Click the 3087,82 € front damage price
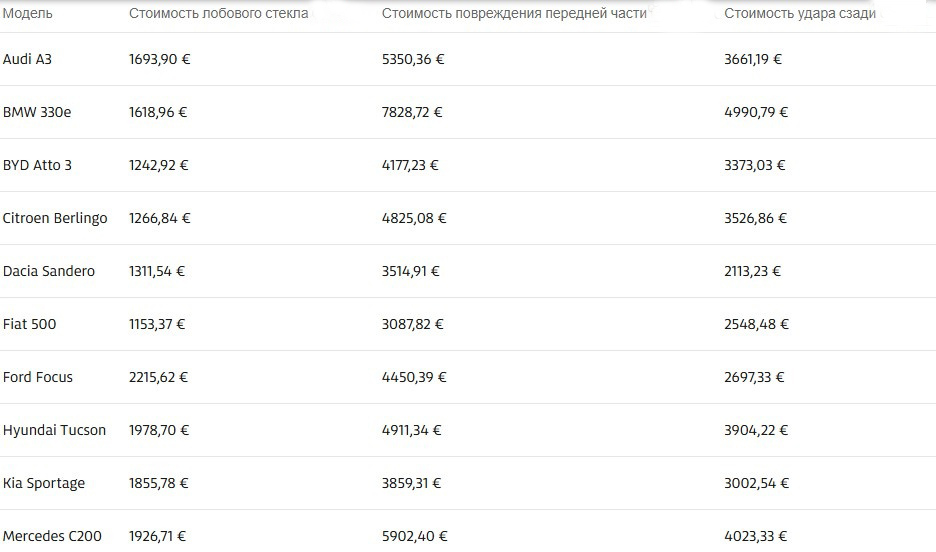Image resolution: width=936 pixels, height=552 pixels. click(412, 324)
